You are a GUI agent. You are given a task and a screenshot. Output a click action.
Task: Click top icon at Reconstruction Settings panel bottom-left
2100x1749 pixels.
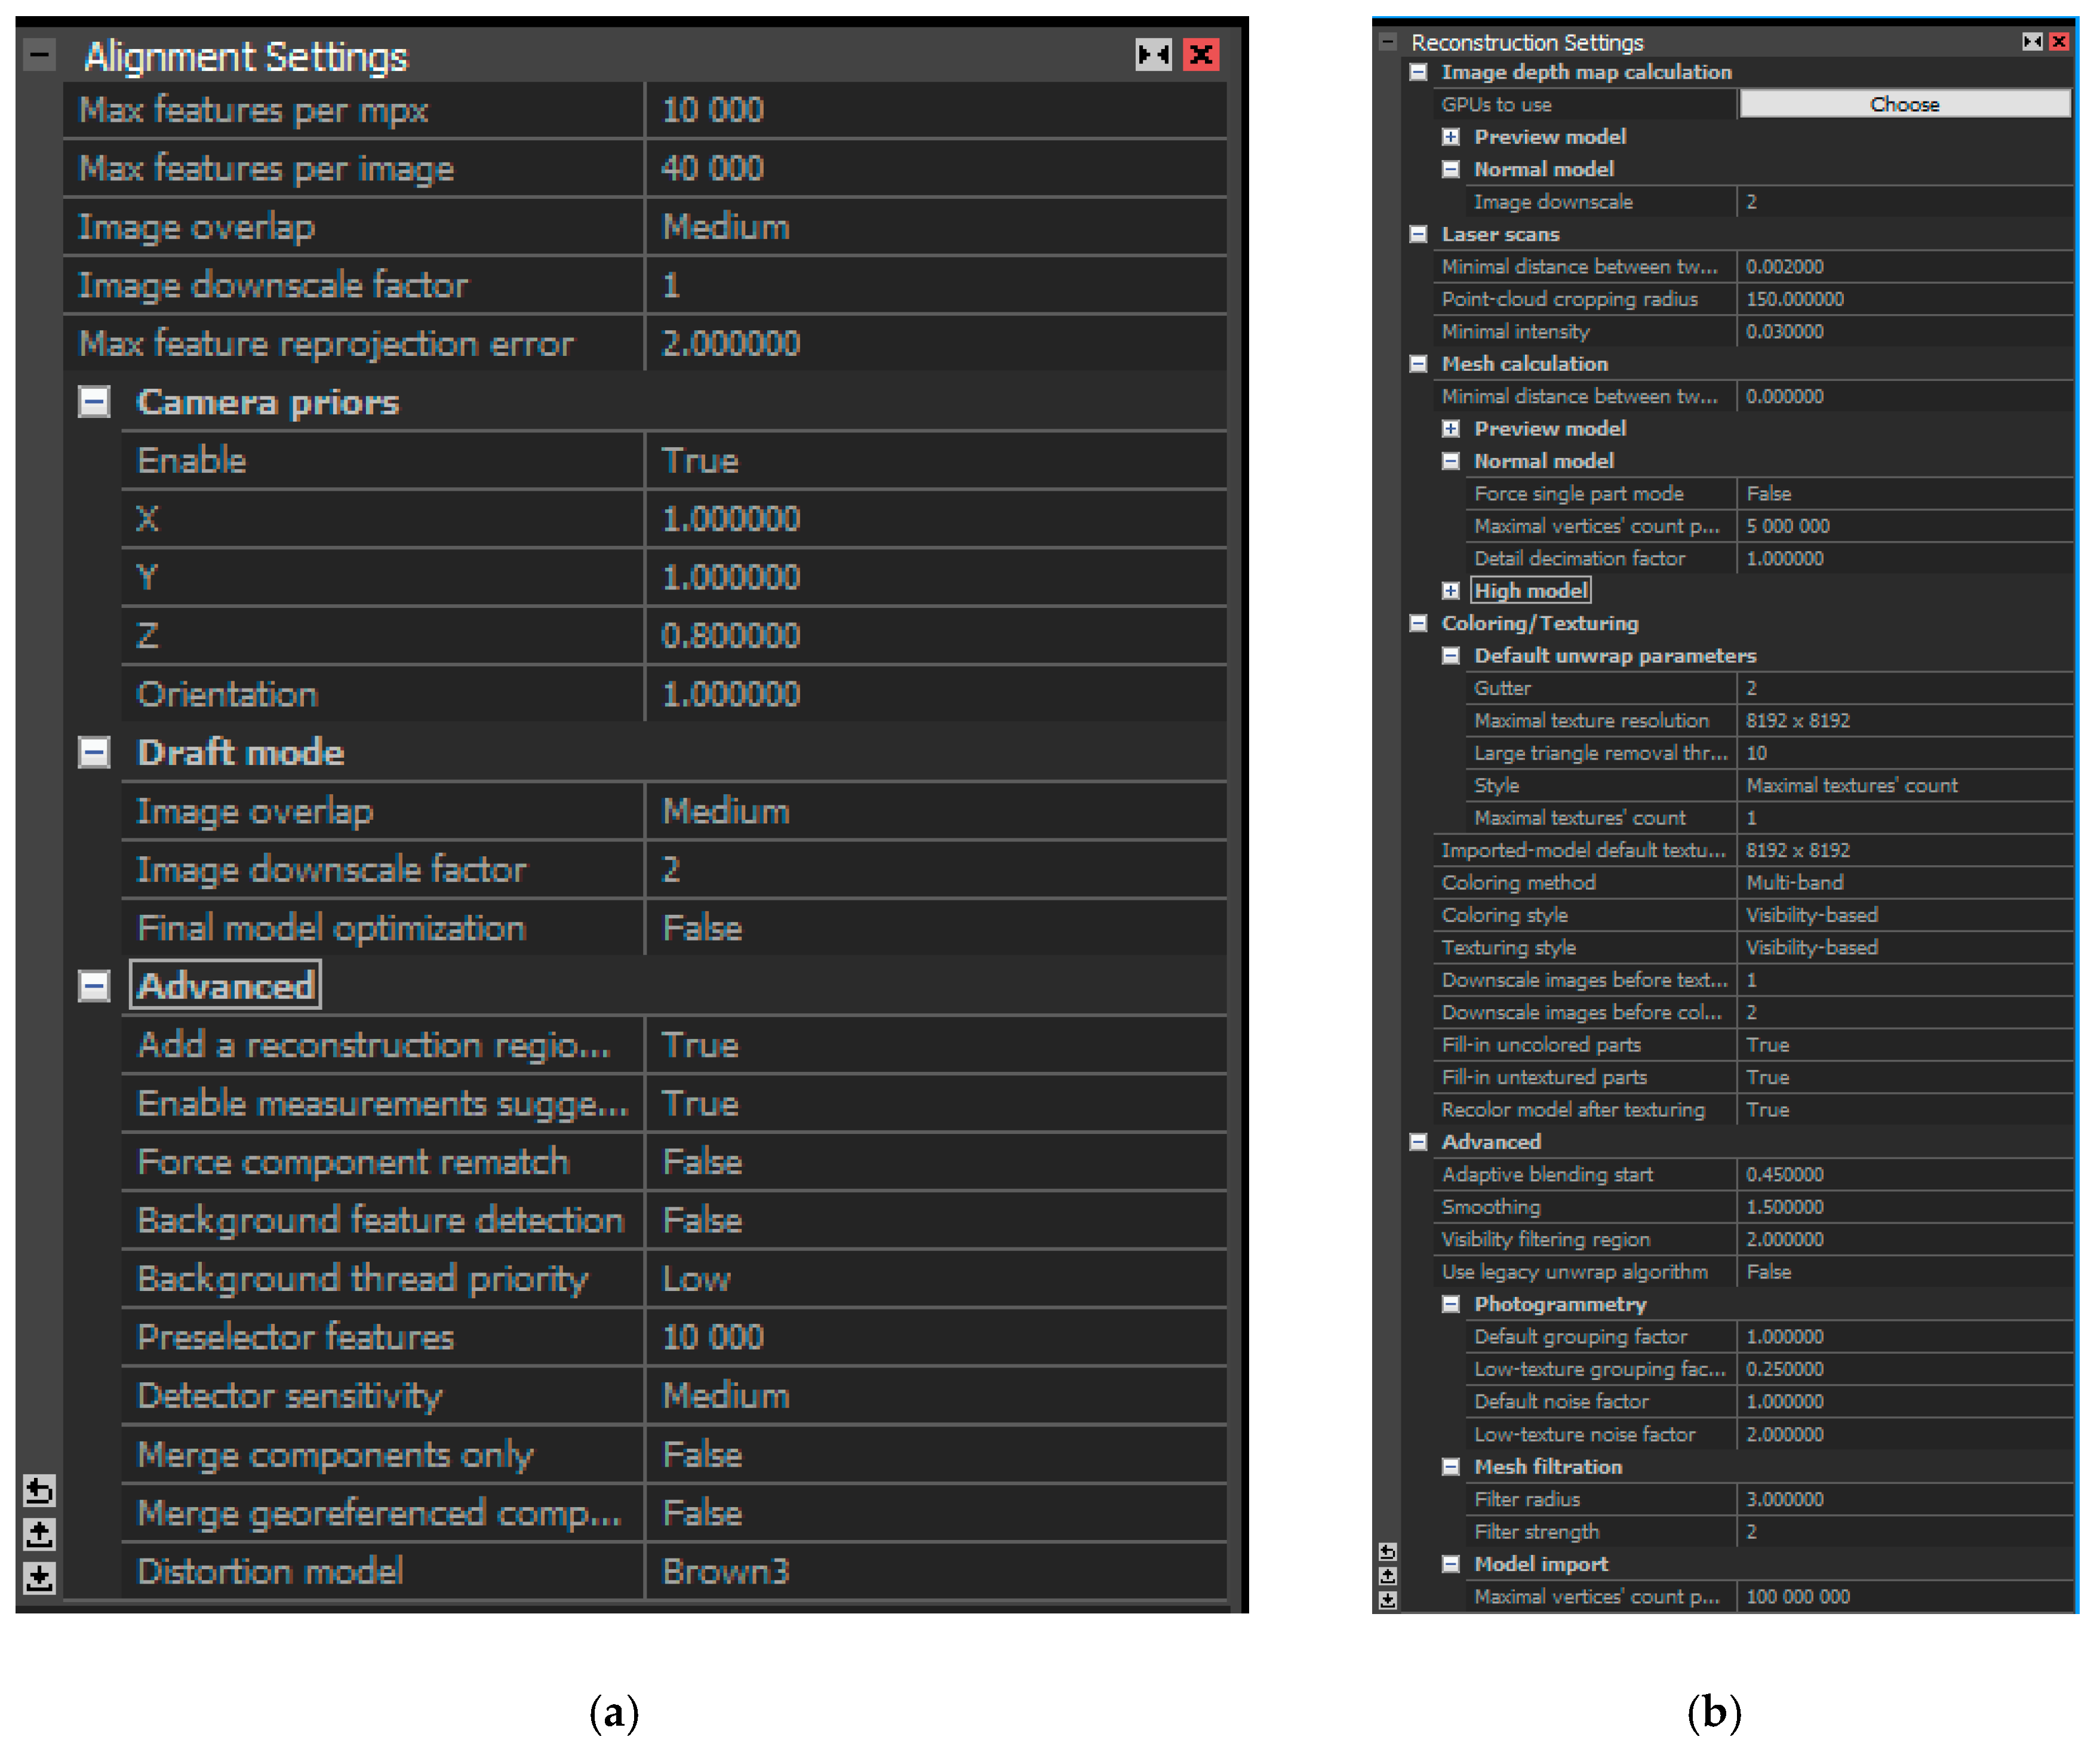point(1387,1552)
